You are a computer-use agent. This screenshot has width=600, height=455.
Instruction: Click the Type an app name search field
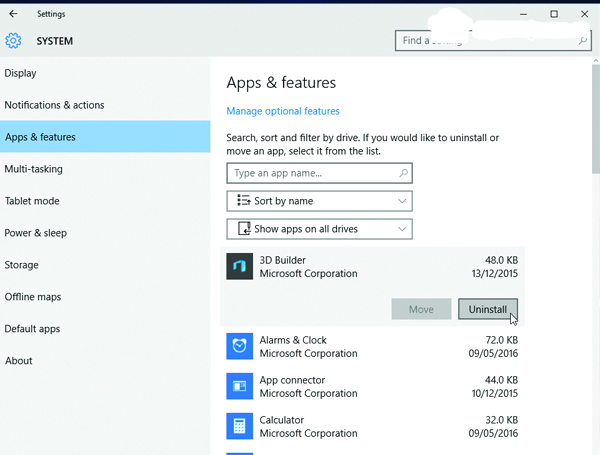click(320, 173)
